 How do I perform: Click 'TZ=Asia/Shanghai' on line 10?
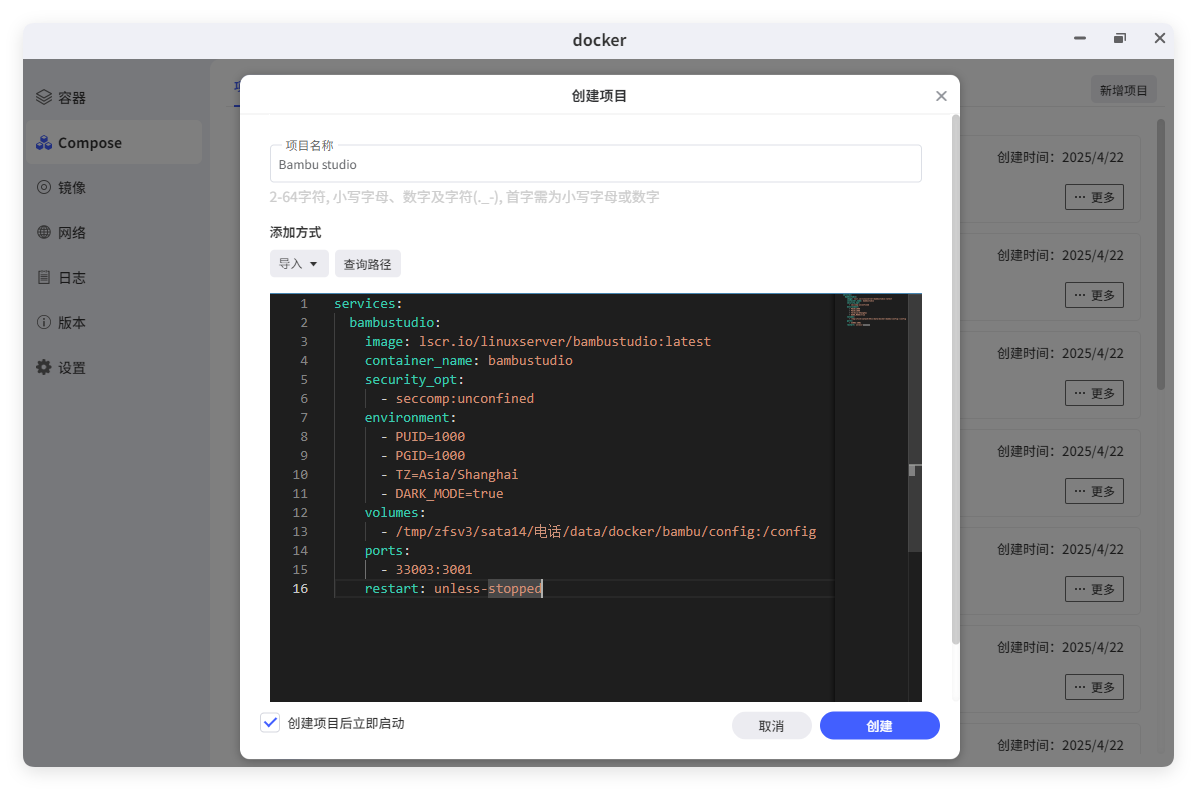tap(457, 474)
